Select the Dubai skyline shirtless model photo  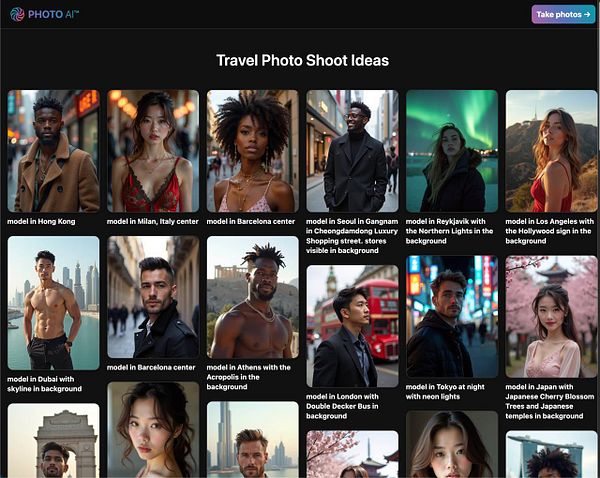click(x=54, y=303)
